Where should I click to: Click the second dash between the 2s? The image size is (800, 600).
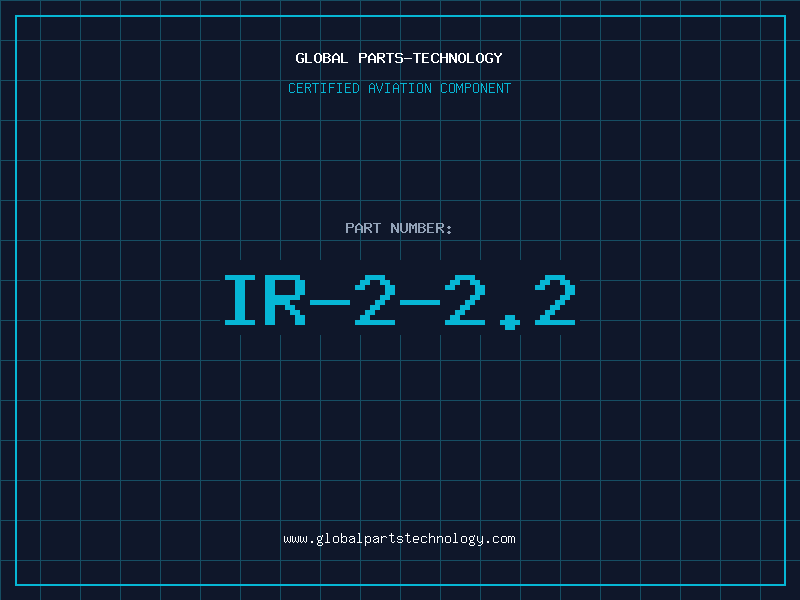420,303
